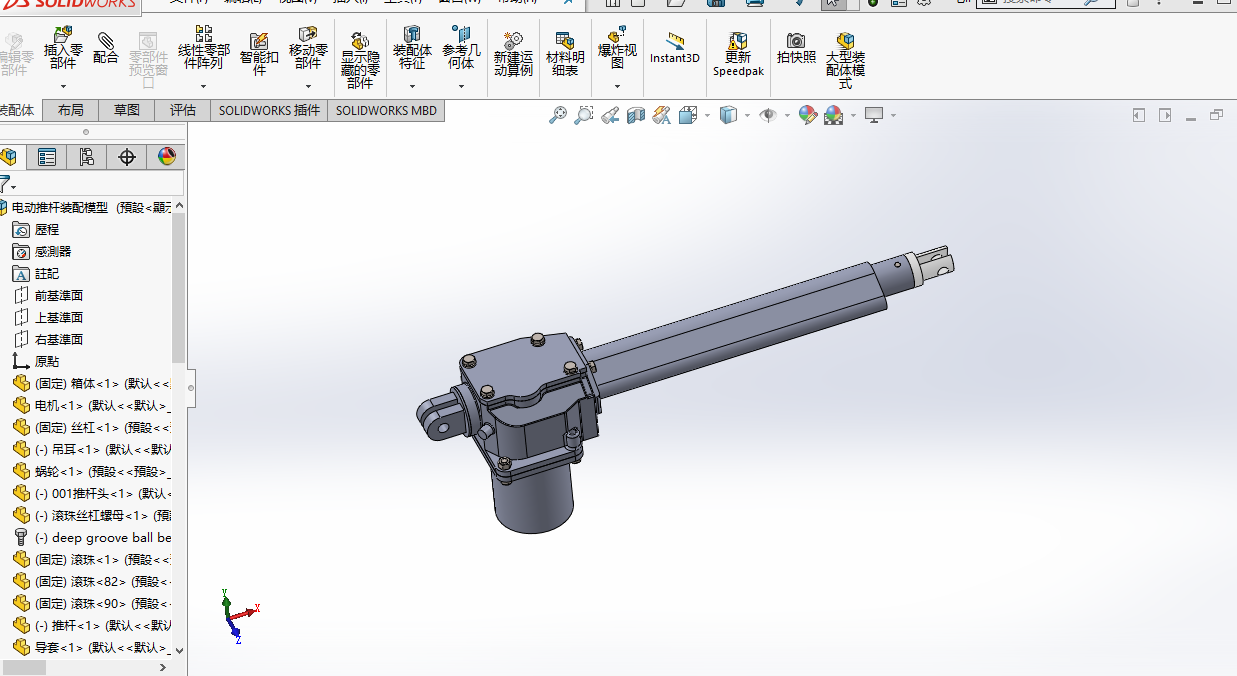Screen dimensions: 1237x676
Task: Click the 更新 Speedpak icon
Action: tap(738, 41)
